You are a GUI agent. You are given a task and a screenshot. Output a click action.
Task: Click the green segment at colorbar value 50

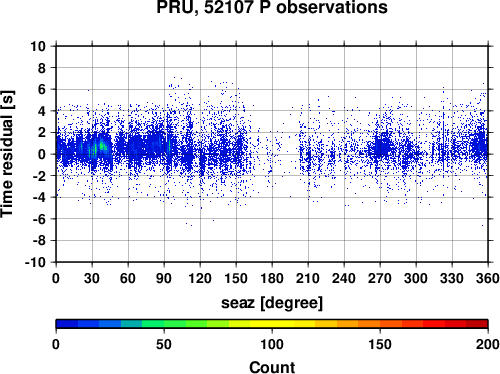pyautogui.click(x=164, y=324)
